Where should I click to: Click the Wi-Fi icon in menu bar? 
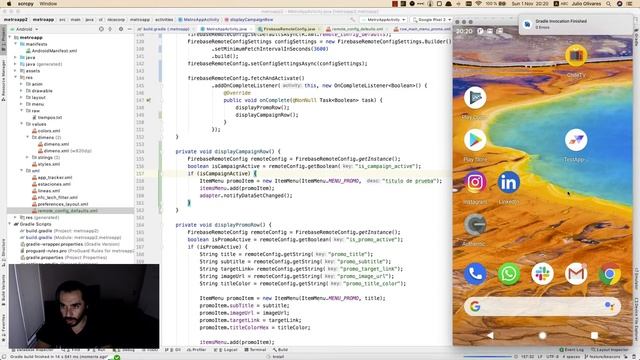[479, 4]
